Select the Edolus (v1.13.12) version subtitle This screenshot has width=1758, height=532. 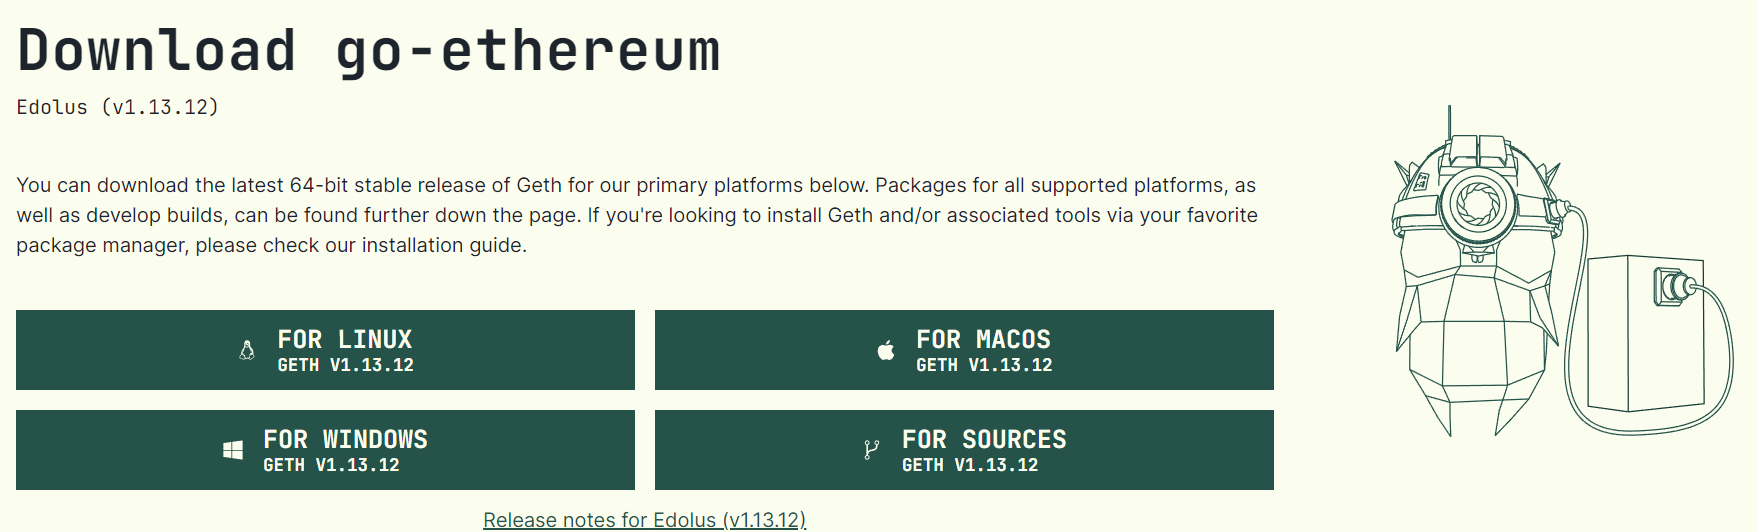point(118,107)
